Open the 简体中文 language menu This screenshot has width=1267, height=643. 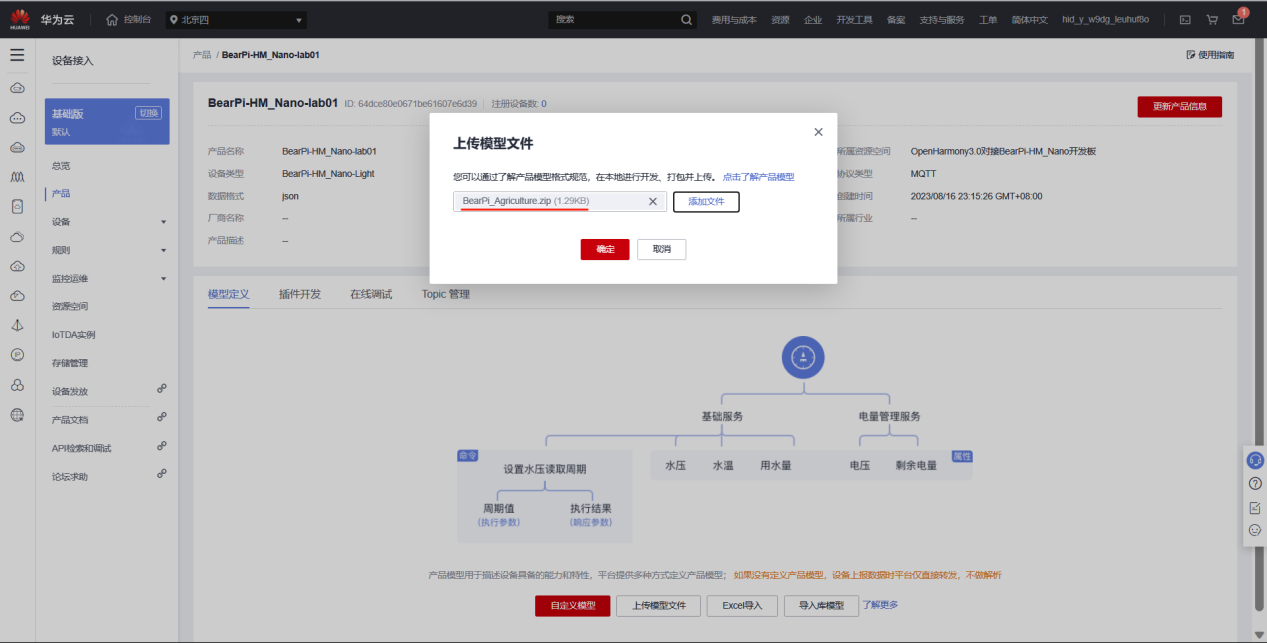1029,19
